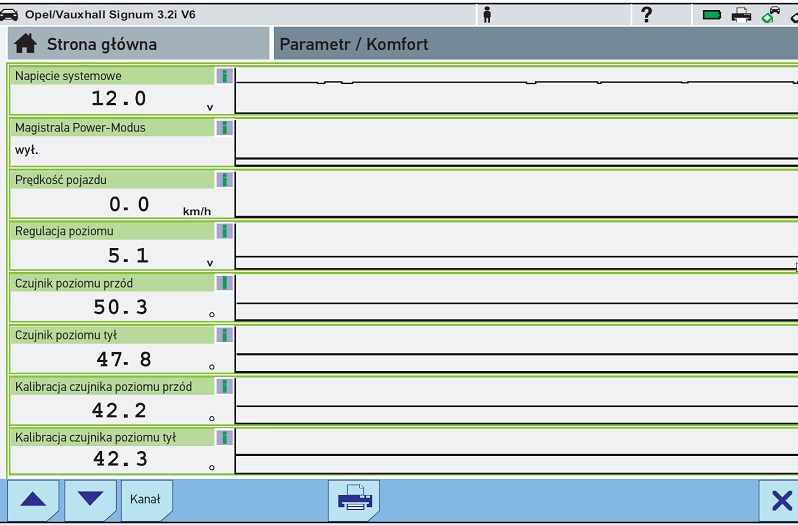Screen dimensions: 798x525
Task: Select the Parametr / Komfort header tab
Action: click(535, 45)
